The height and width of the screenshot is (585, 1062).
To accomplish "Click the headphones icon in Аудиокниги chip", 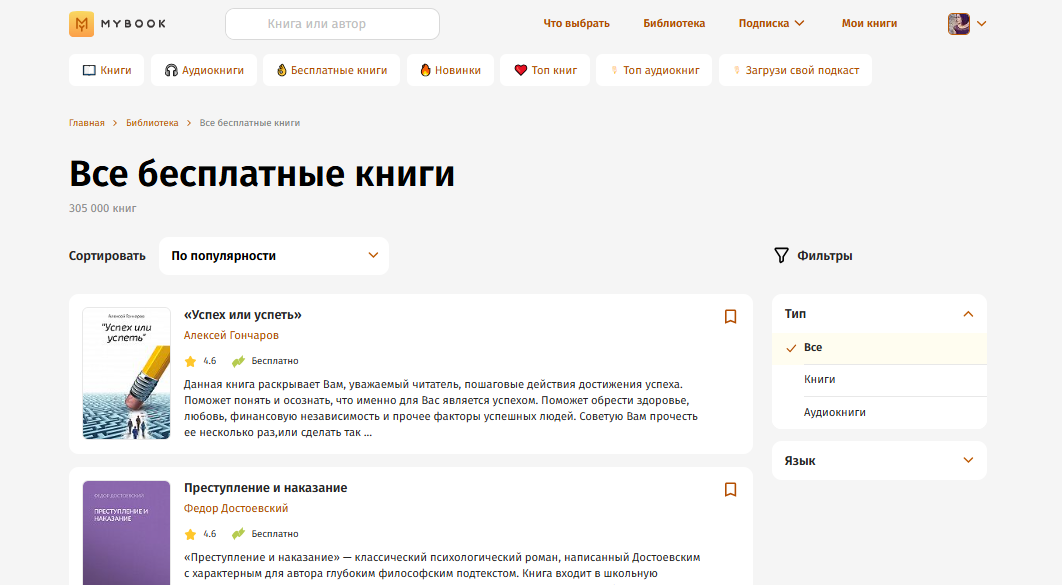I will [x=171, y=70].
